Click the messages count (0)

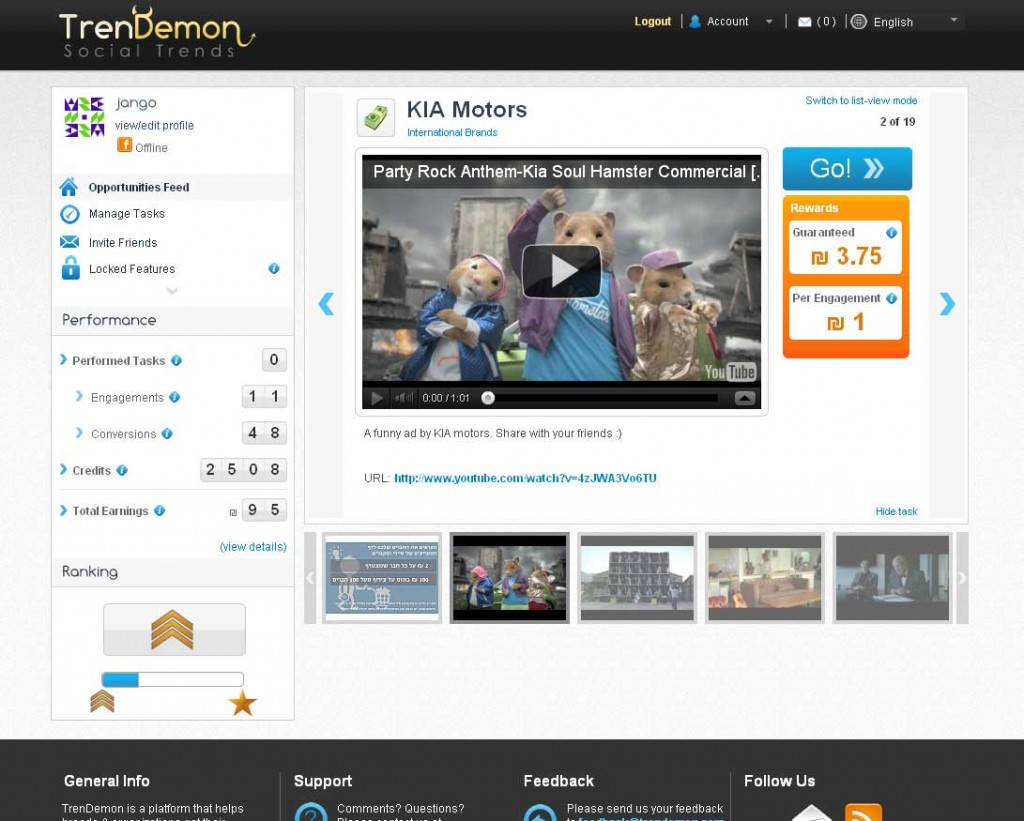826,22
